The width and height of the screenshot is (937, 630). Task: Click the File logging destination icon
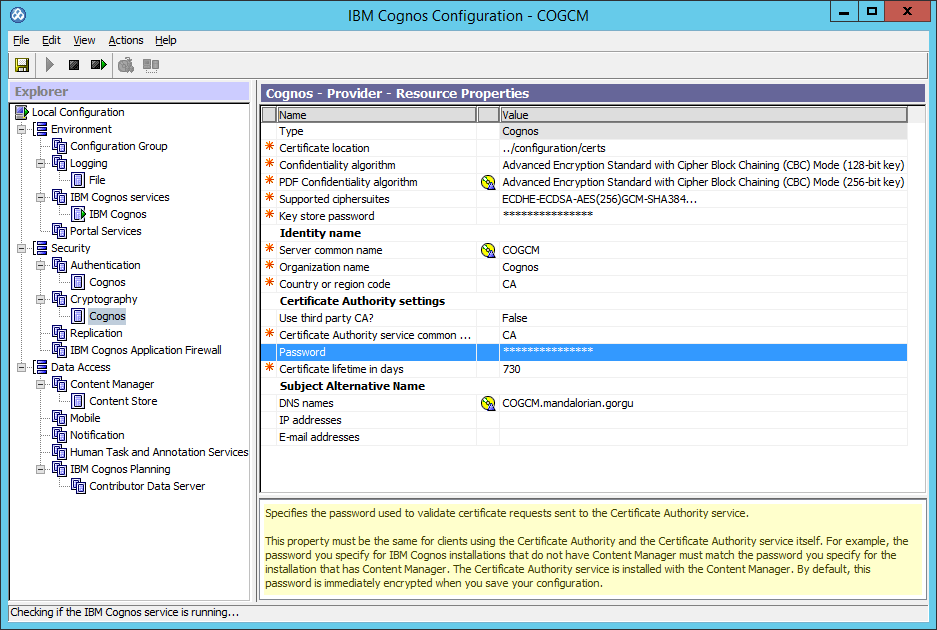click(x=78, y=180)
